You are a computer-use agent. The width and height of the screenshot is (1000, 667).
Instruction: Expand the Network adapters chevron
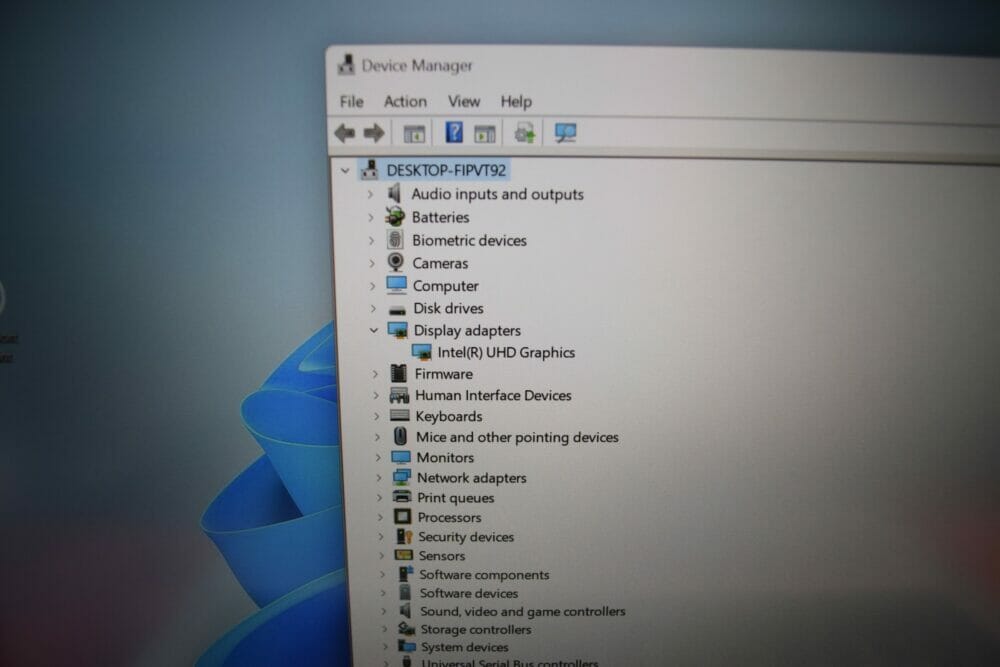pos(379,477)
